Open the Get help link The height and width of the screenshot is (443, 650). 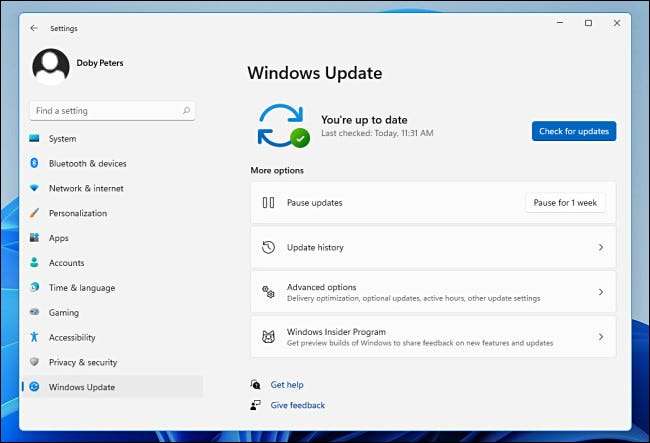(287, 385)
